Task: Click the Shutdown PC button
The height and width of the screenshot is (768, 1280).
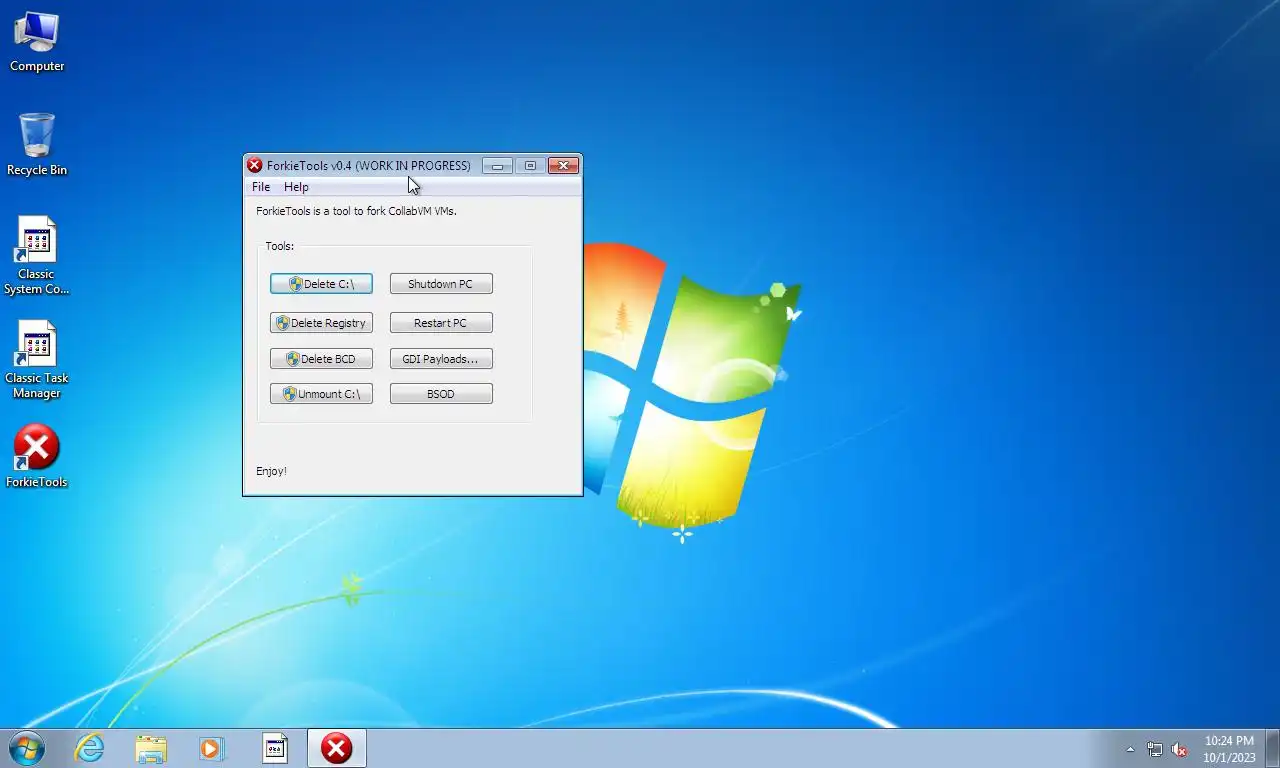Action: tap(441, 284)
